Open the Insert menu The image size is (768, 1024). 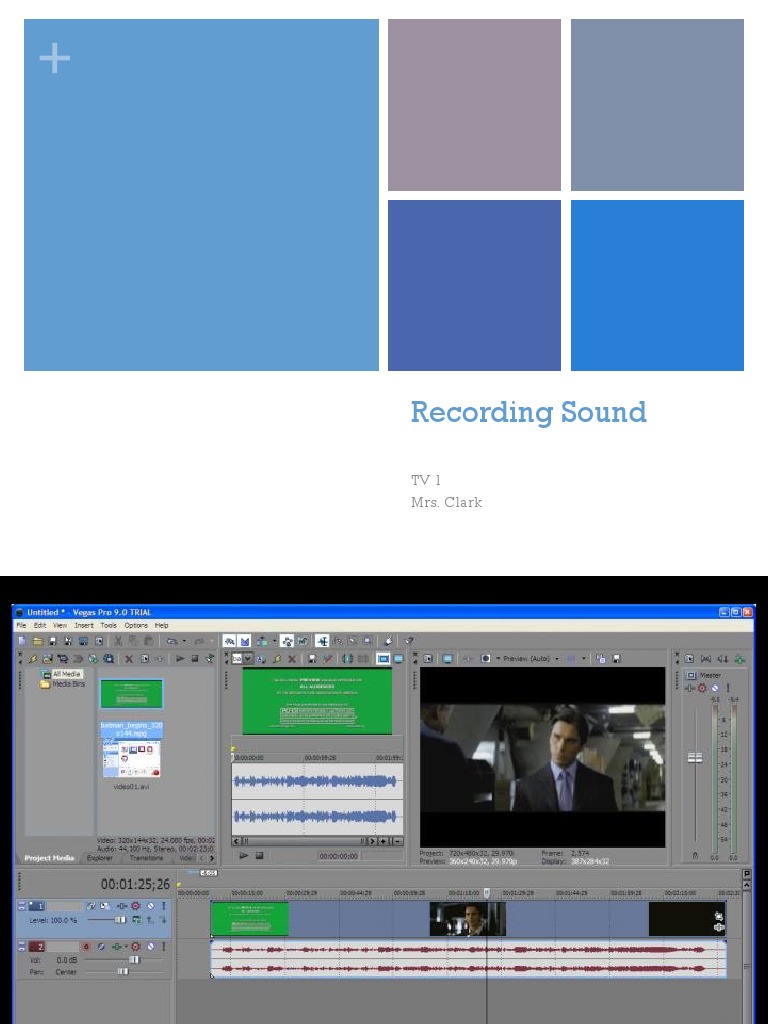coord(84,625)
